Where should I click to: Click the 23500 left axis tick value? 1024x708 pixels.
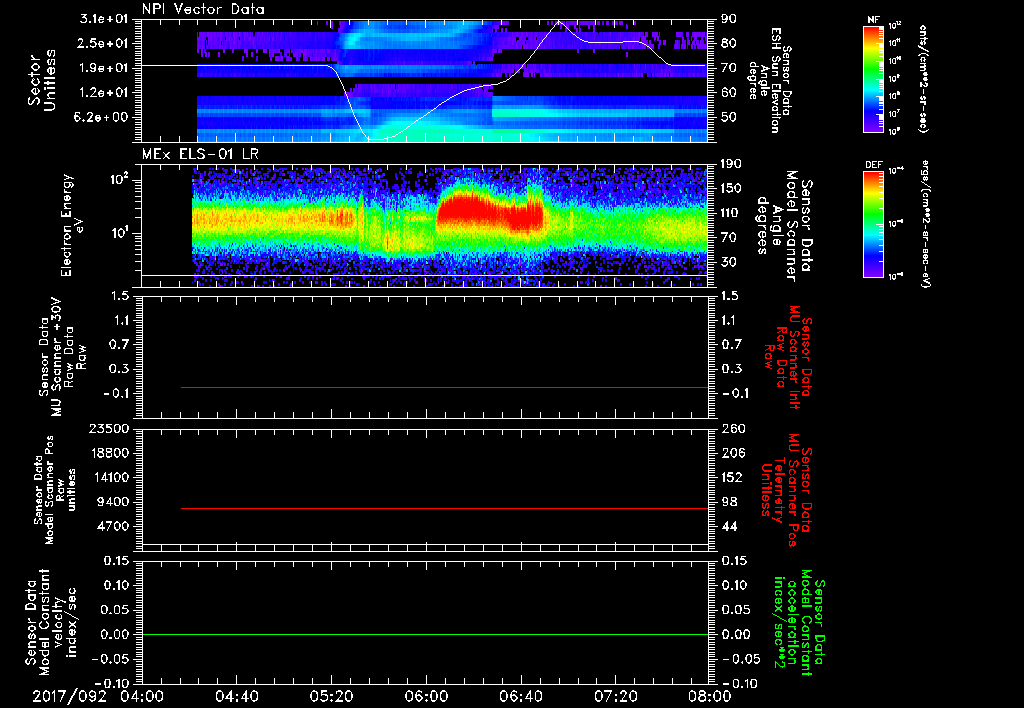[x=112, y=429]
